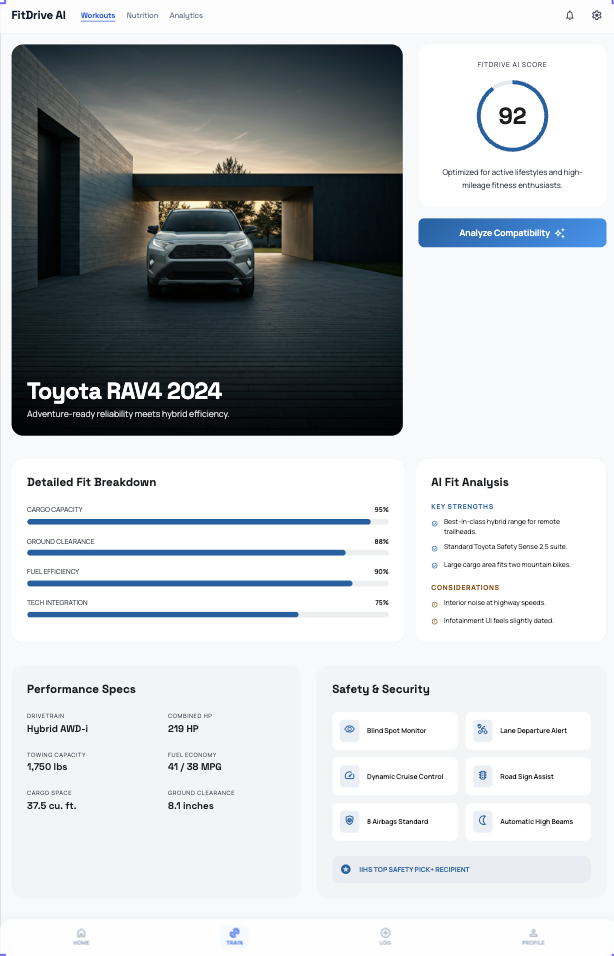
Task: Click the Blind Spot Monitor eye icon
Action: click(349, 730)
